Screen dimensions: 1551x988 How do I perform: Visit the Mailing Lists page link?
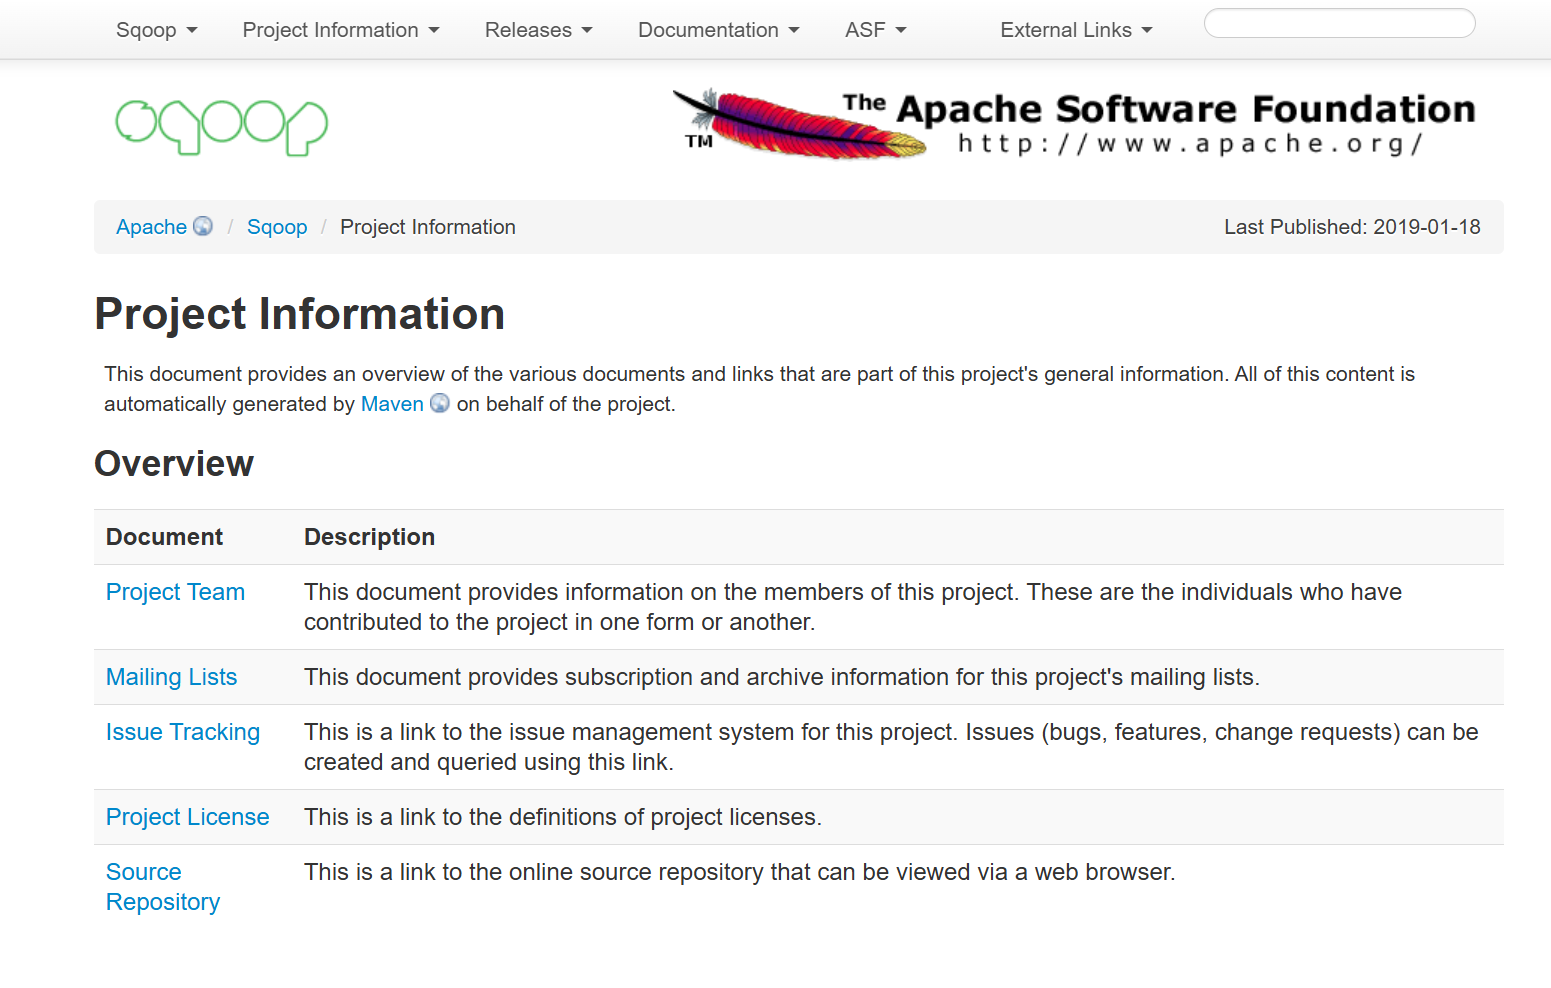pos(171,677)
